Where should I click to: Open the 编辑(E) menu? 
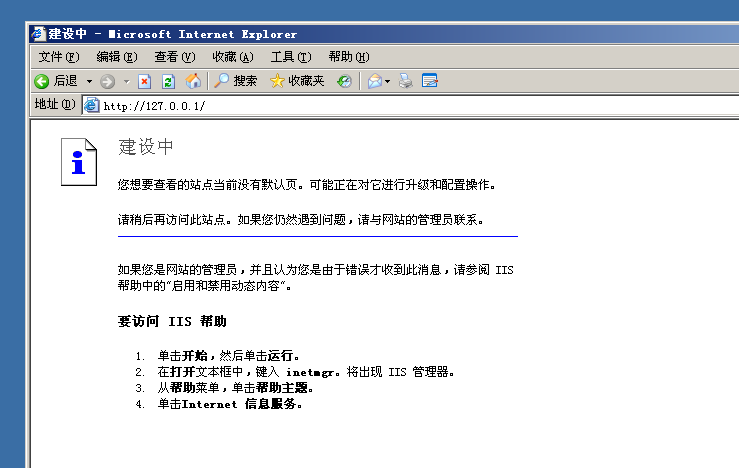[x=117, y=57]
